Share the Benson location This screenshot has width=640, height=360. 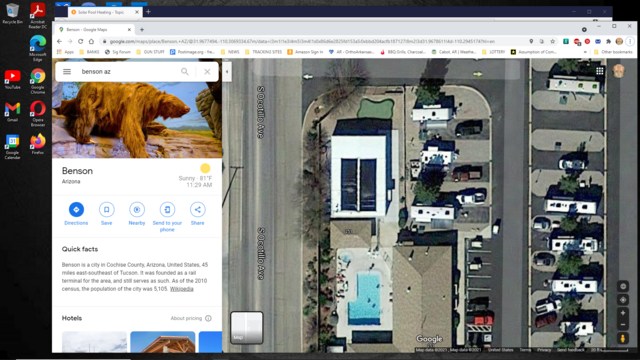click(198, 214)
